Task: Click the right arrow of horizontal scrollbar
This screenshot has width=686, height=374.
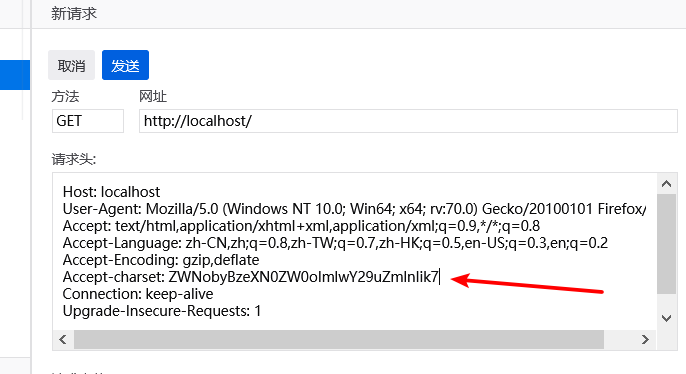Action: coord(645,339)
